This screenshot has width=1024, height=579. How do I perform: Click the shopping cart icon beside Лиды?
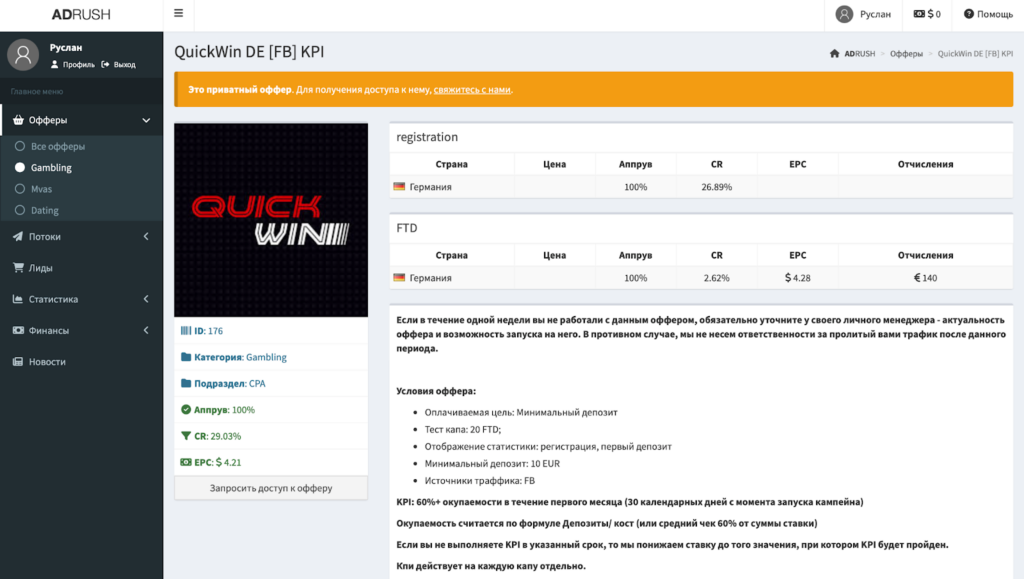(x=18, y=268)
